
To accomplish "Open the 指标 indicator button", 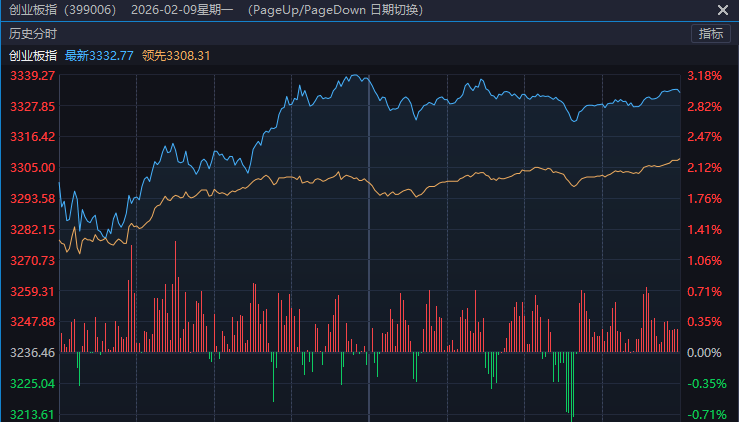I will pyautogui.click(x=710, y=33).
